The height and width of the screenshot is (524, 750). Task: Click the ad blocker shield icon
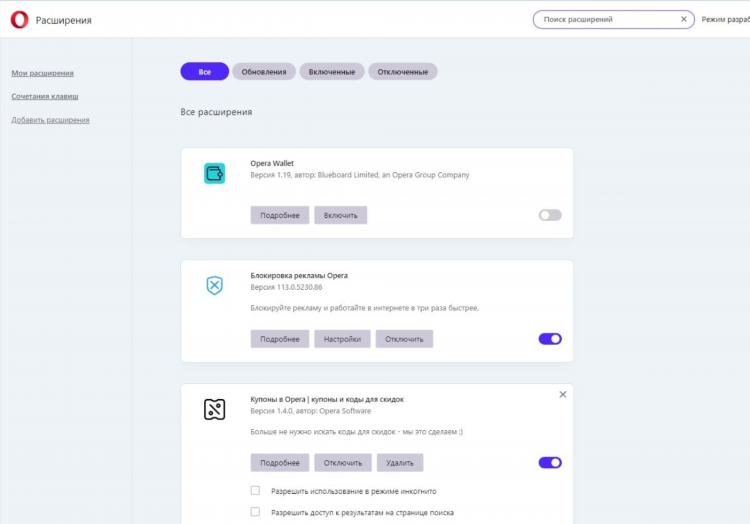(214, 285)
